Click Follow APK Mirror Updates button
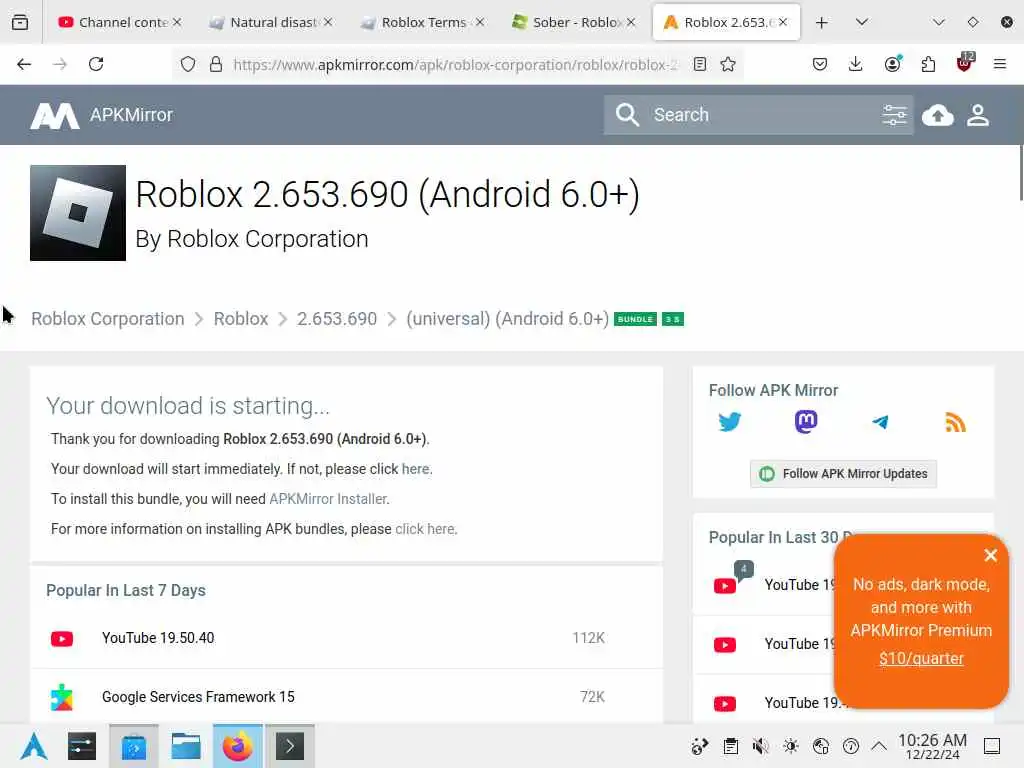 (x=843, y=473)
